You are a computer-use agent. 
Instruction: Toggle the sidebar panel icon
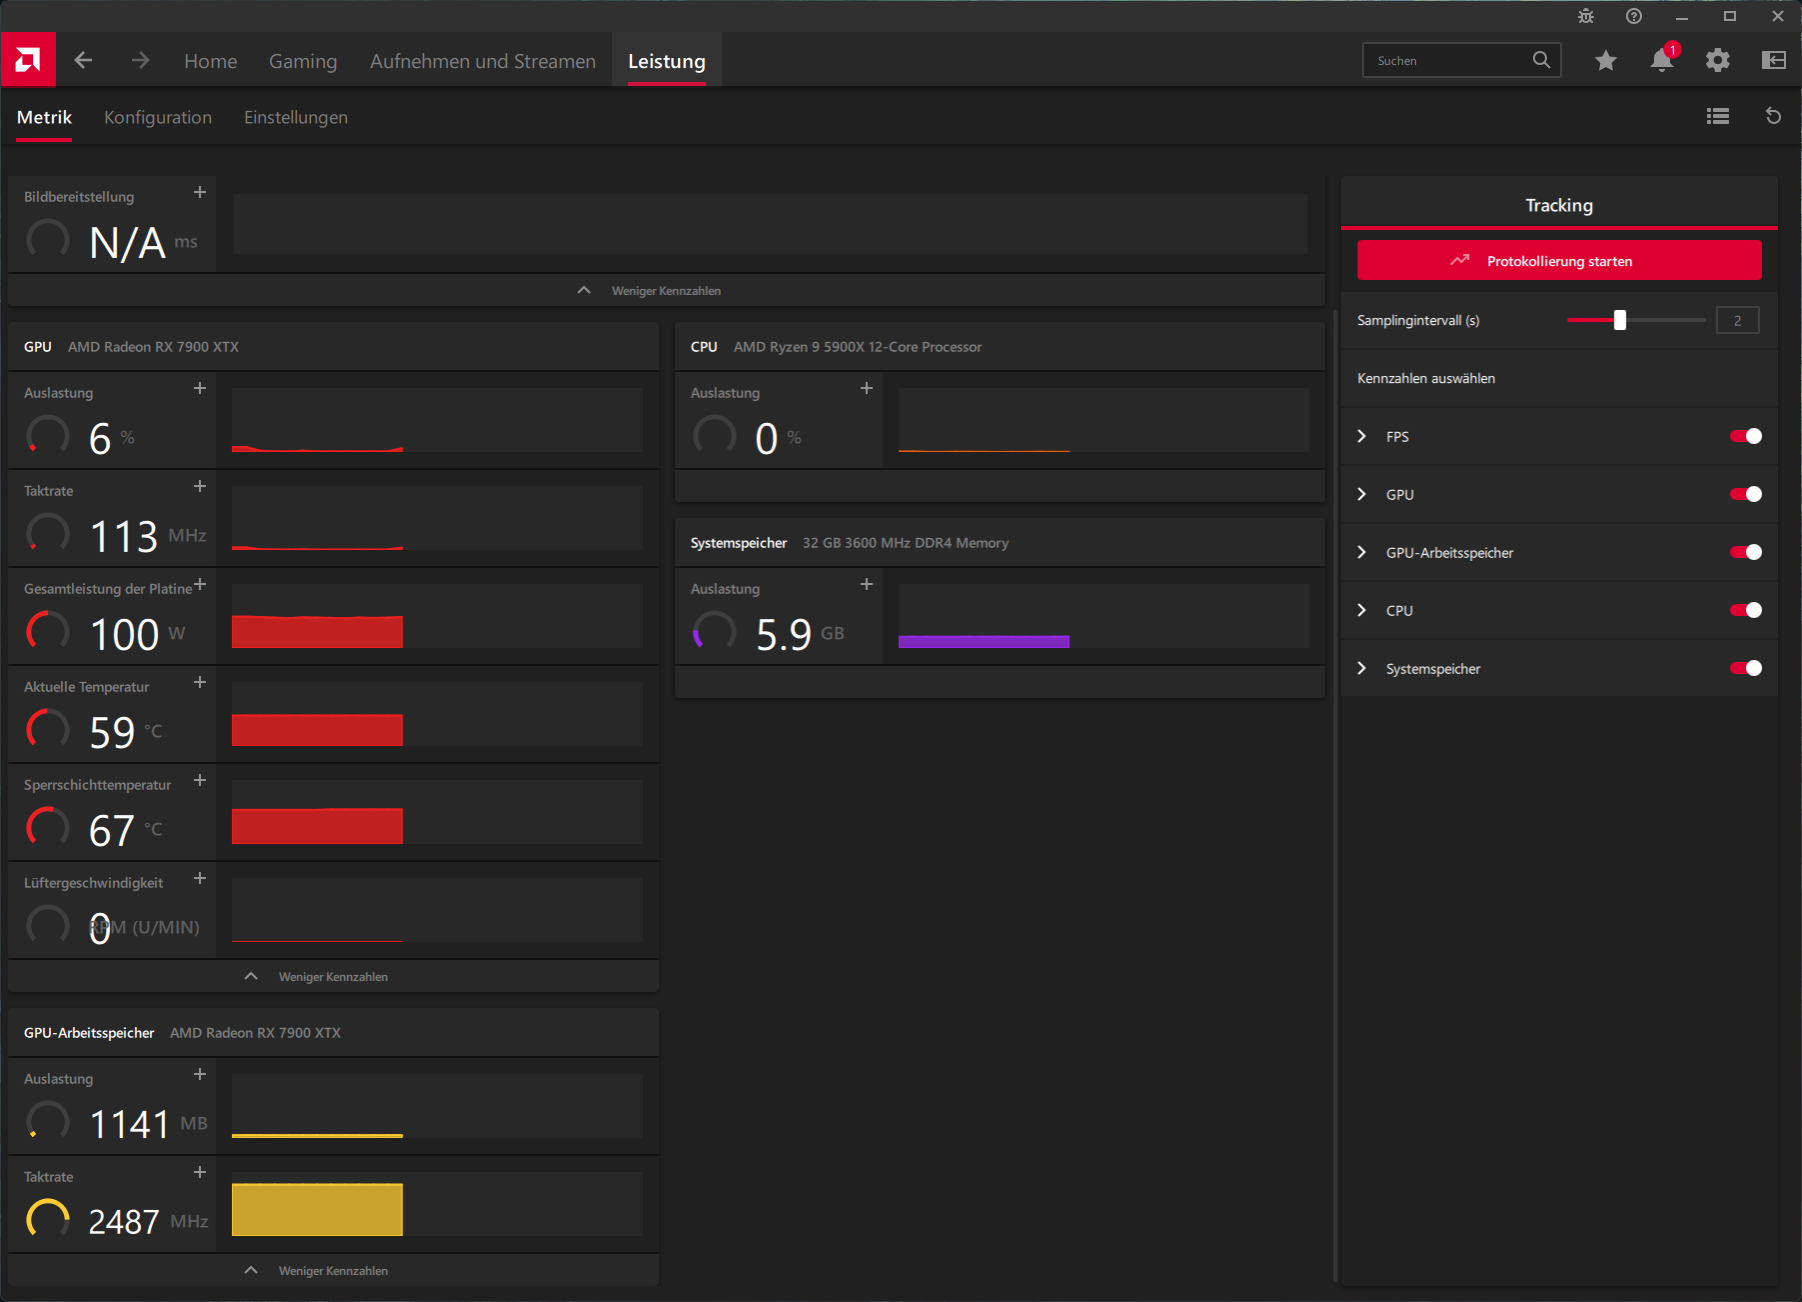1774,61
